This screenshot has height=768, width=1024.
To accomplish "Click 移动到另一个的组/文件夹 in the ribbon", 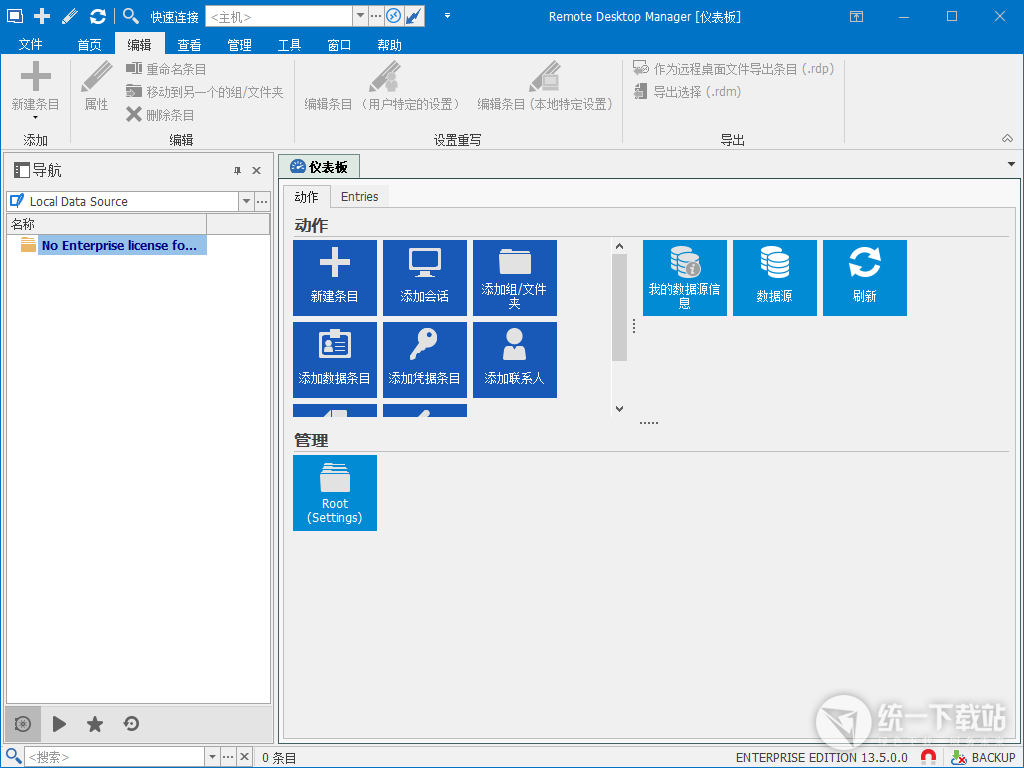I will pos(204,92).
